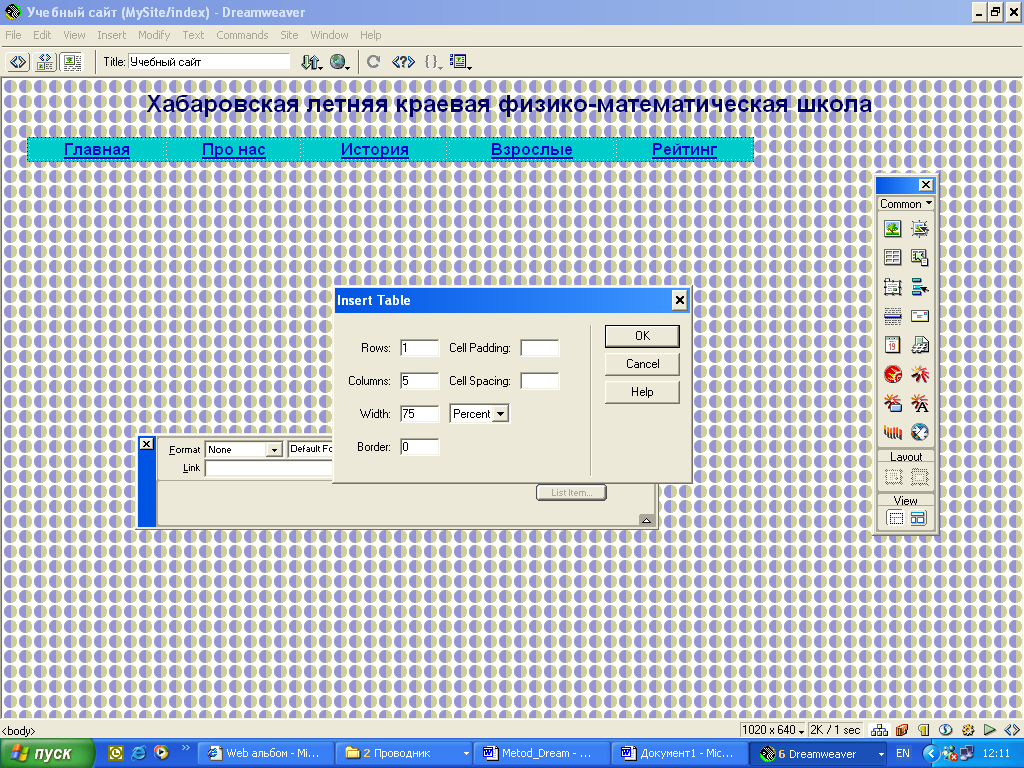Click the Insert Generator icon
Image resolution: width=1024 pixels, height=768 pixels.
[920, 432]
